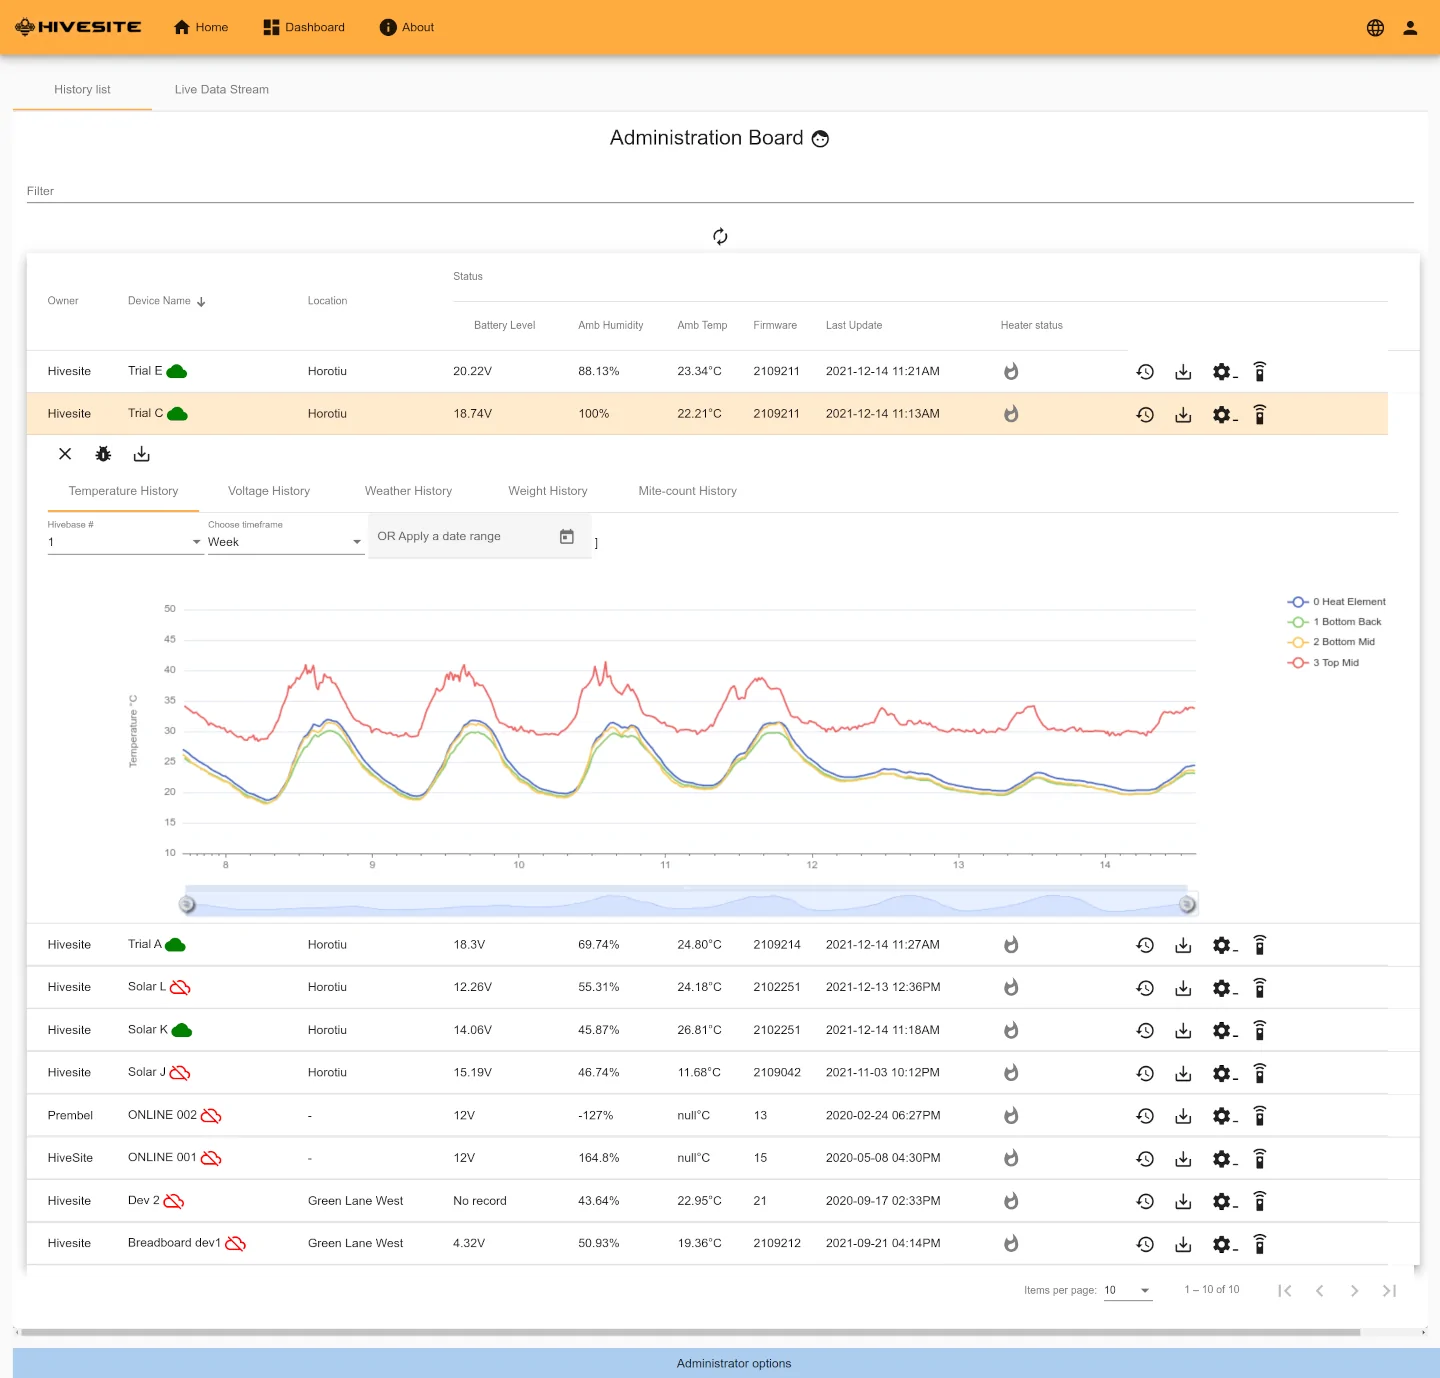Download the expanded panel chart data
This screenshot has width=1440, height=1378.
(x=142, y=454)
